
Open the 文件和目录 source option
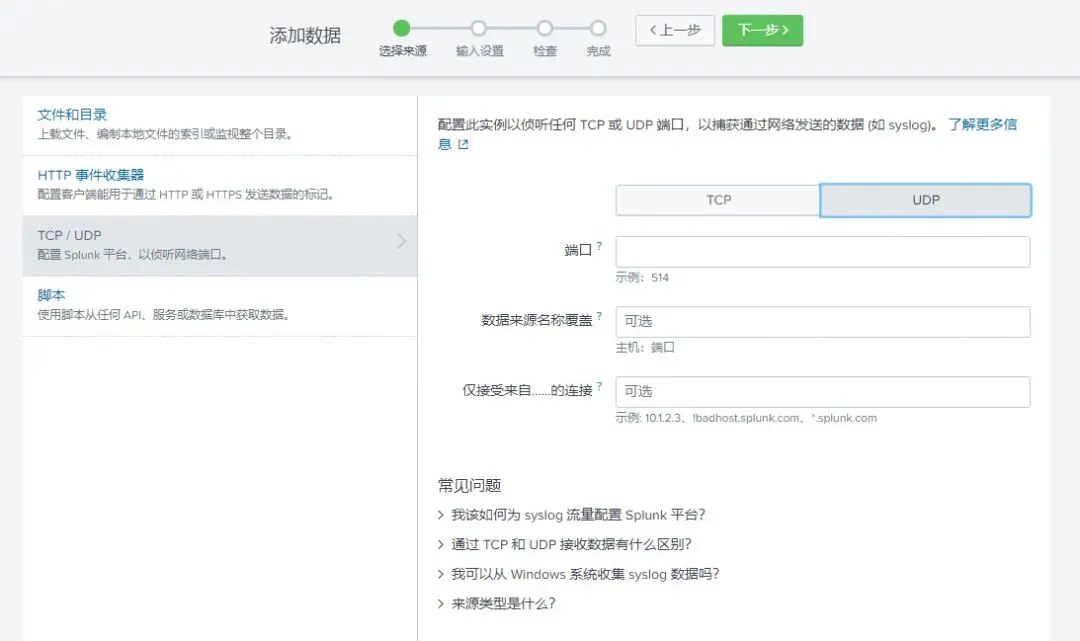(220, 125)
